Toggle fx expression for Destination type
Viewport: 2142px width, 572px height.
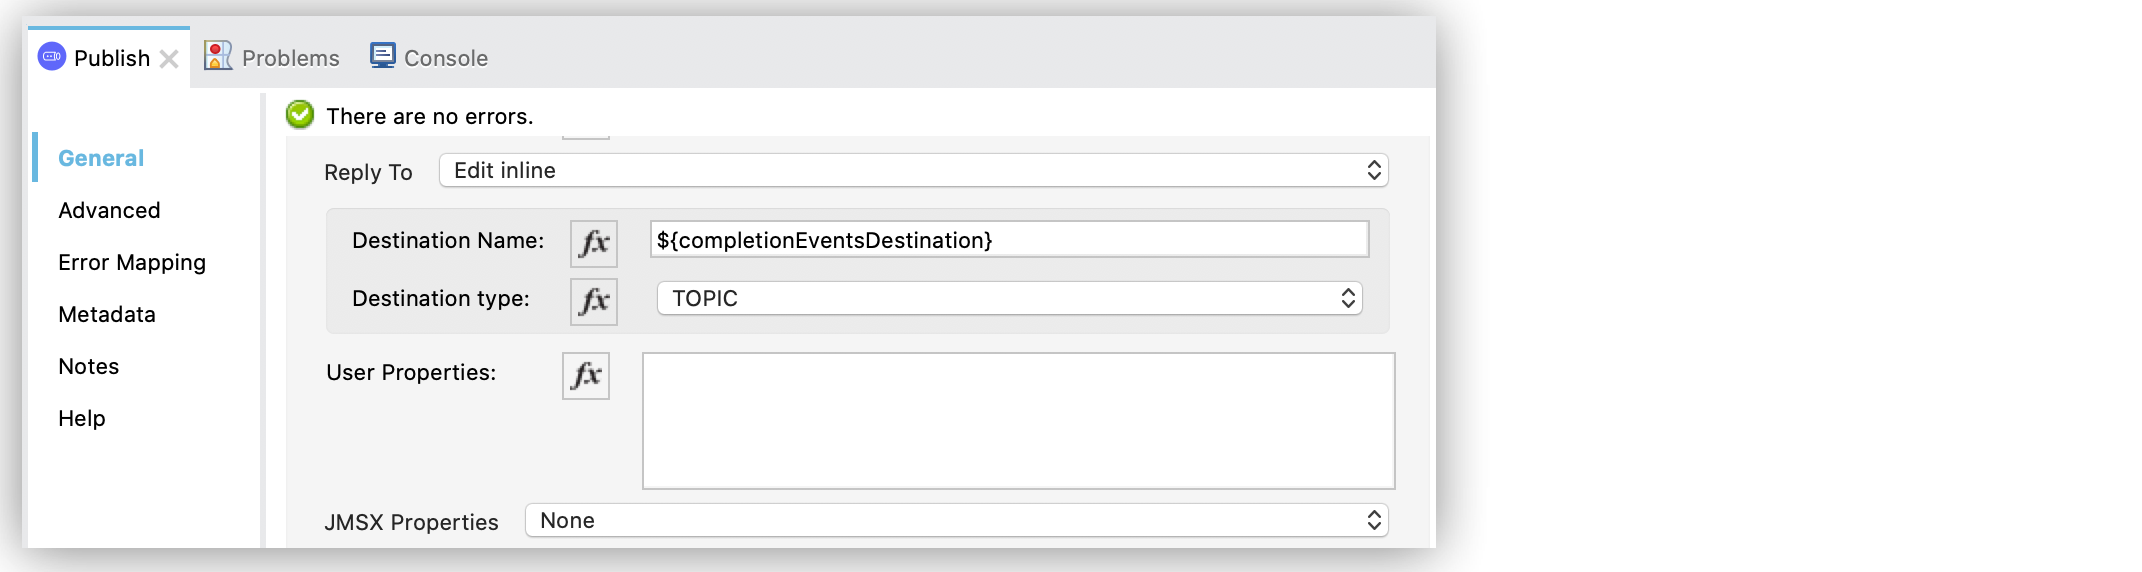pyautogui.click(x=594, y=301)
